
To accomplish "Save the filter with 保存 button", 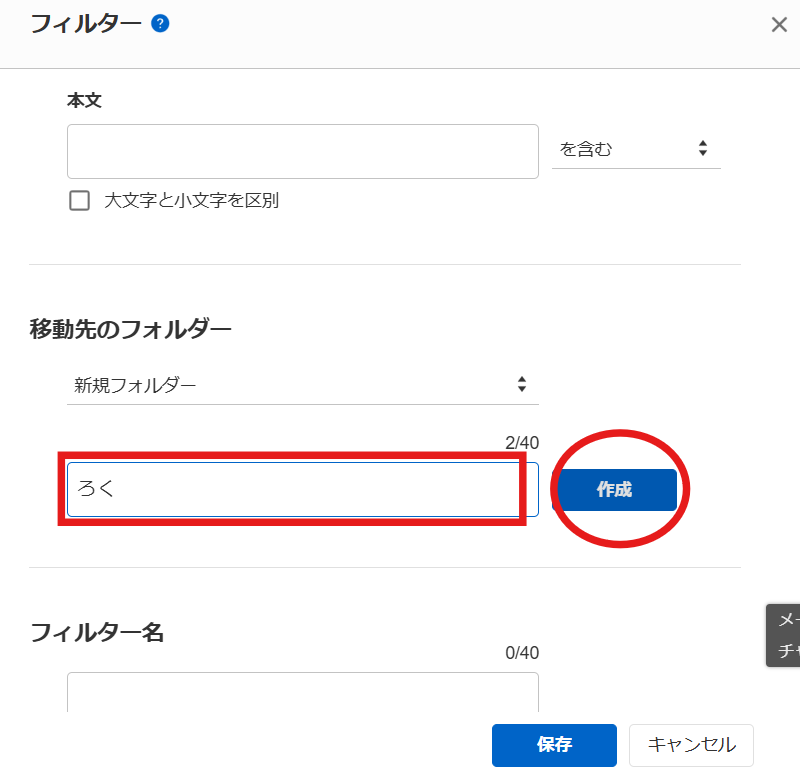I will (554, 745).
